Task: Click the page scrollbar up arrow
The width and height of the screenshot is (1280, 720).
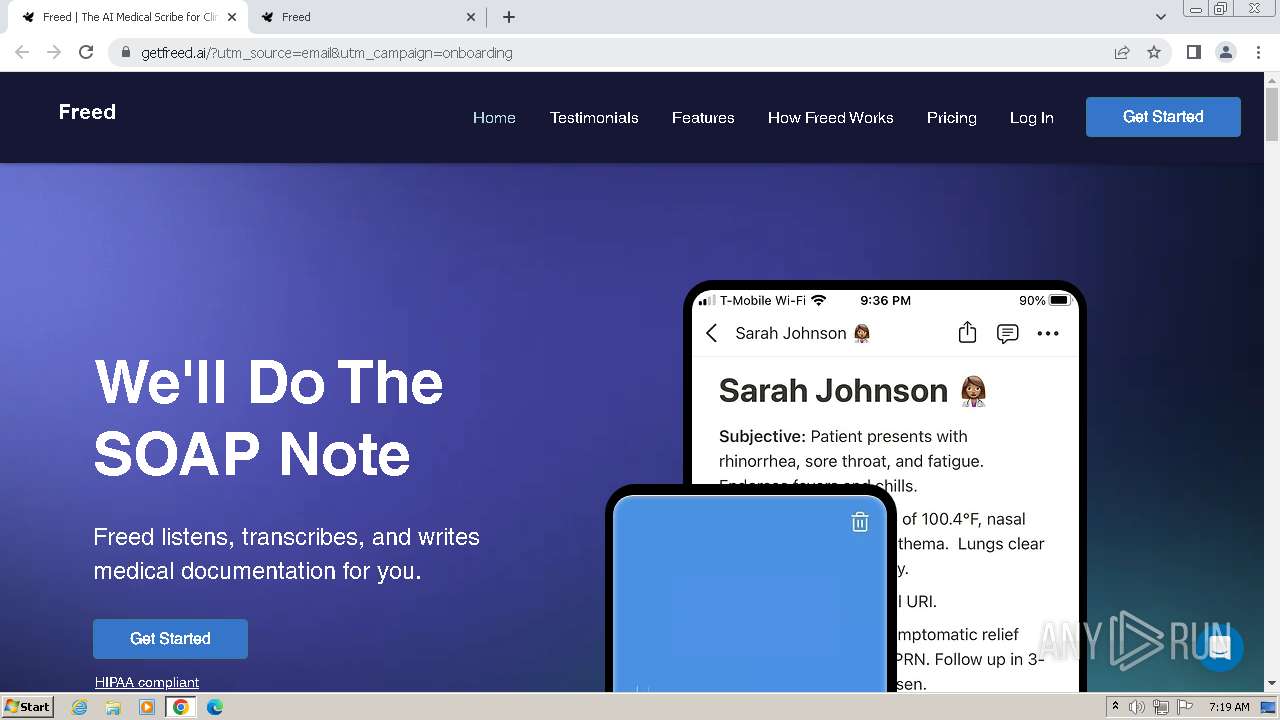Action: point(1272,79)
